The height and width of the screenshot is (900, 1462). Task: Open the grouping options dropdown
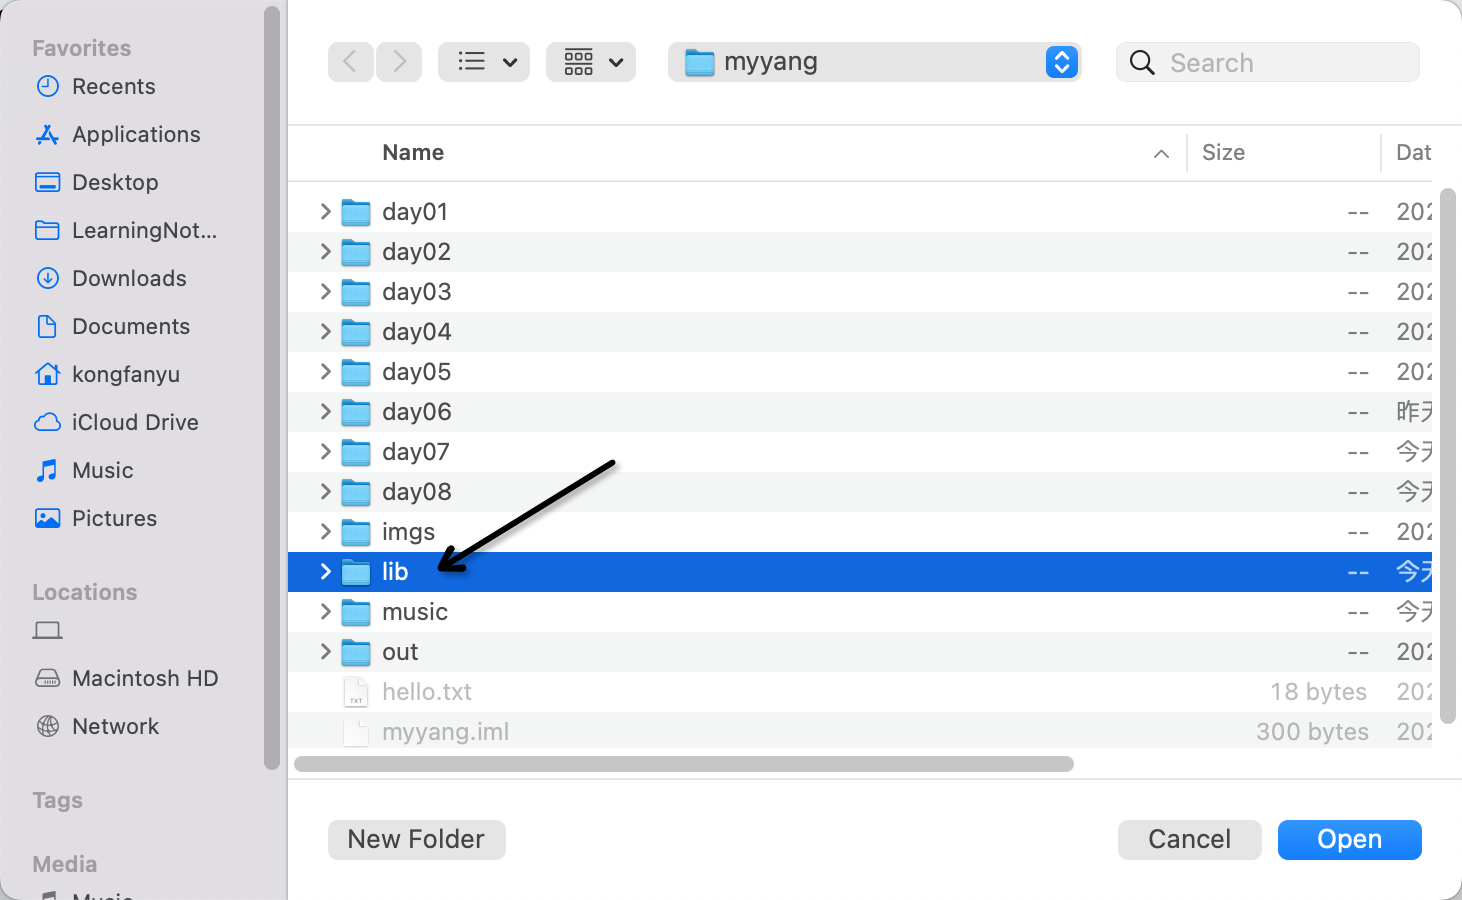click(x=591, y=62)
